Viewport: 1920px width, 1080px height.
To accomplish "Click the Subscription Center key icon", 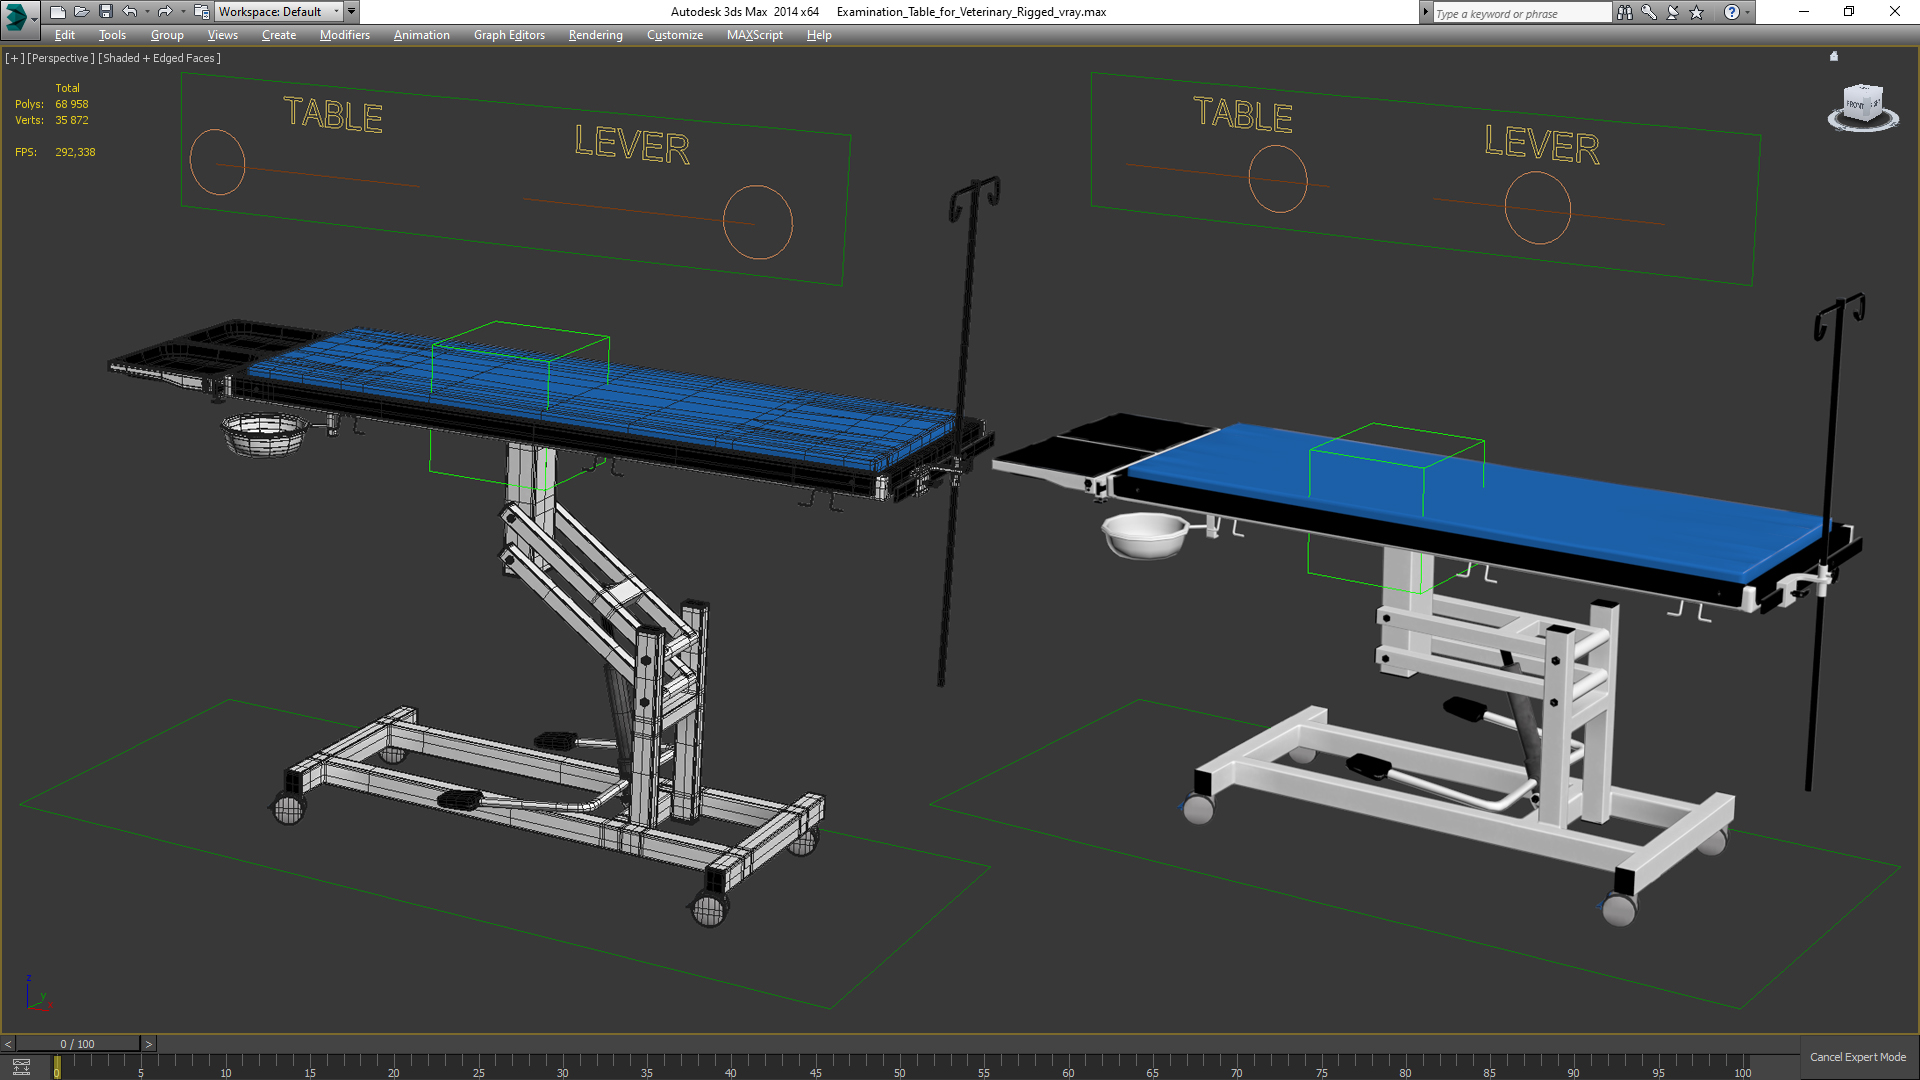I will coord(1649,12).
